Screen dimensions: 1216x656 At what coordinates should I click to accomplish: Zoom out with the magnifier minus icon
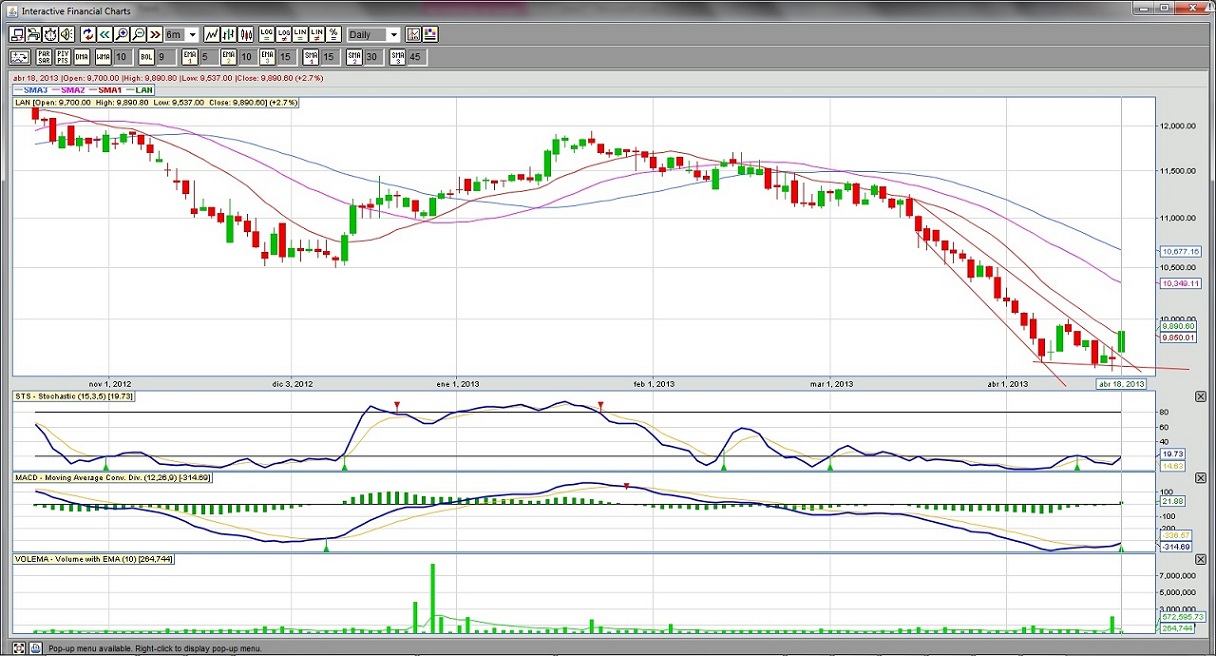click(x=138, y=35)
